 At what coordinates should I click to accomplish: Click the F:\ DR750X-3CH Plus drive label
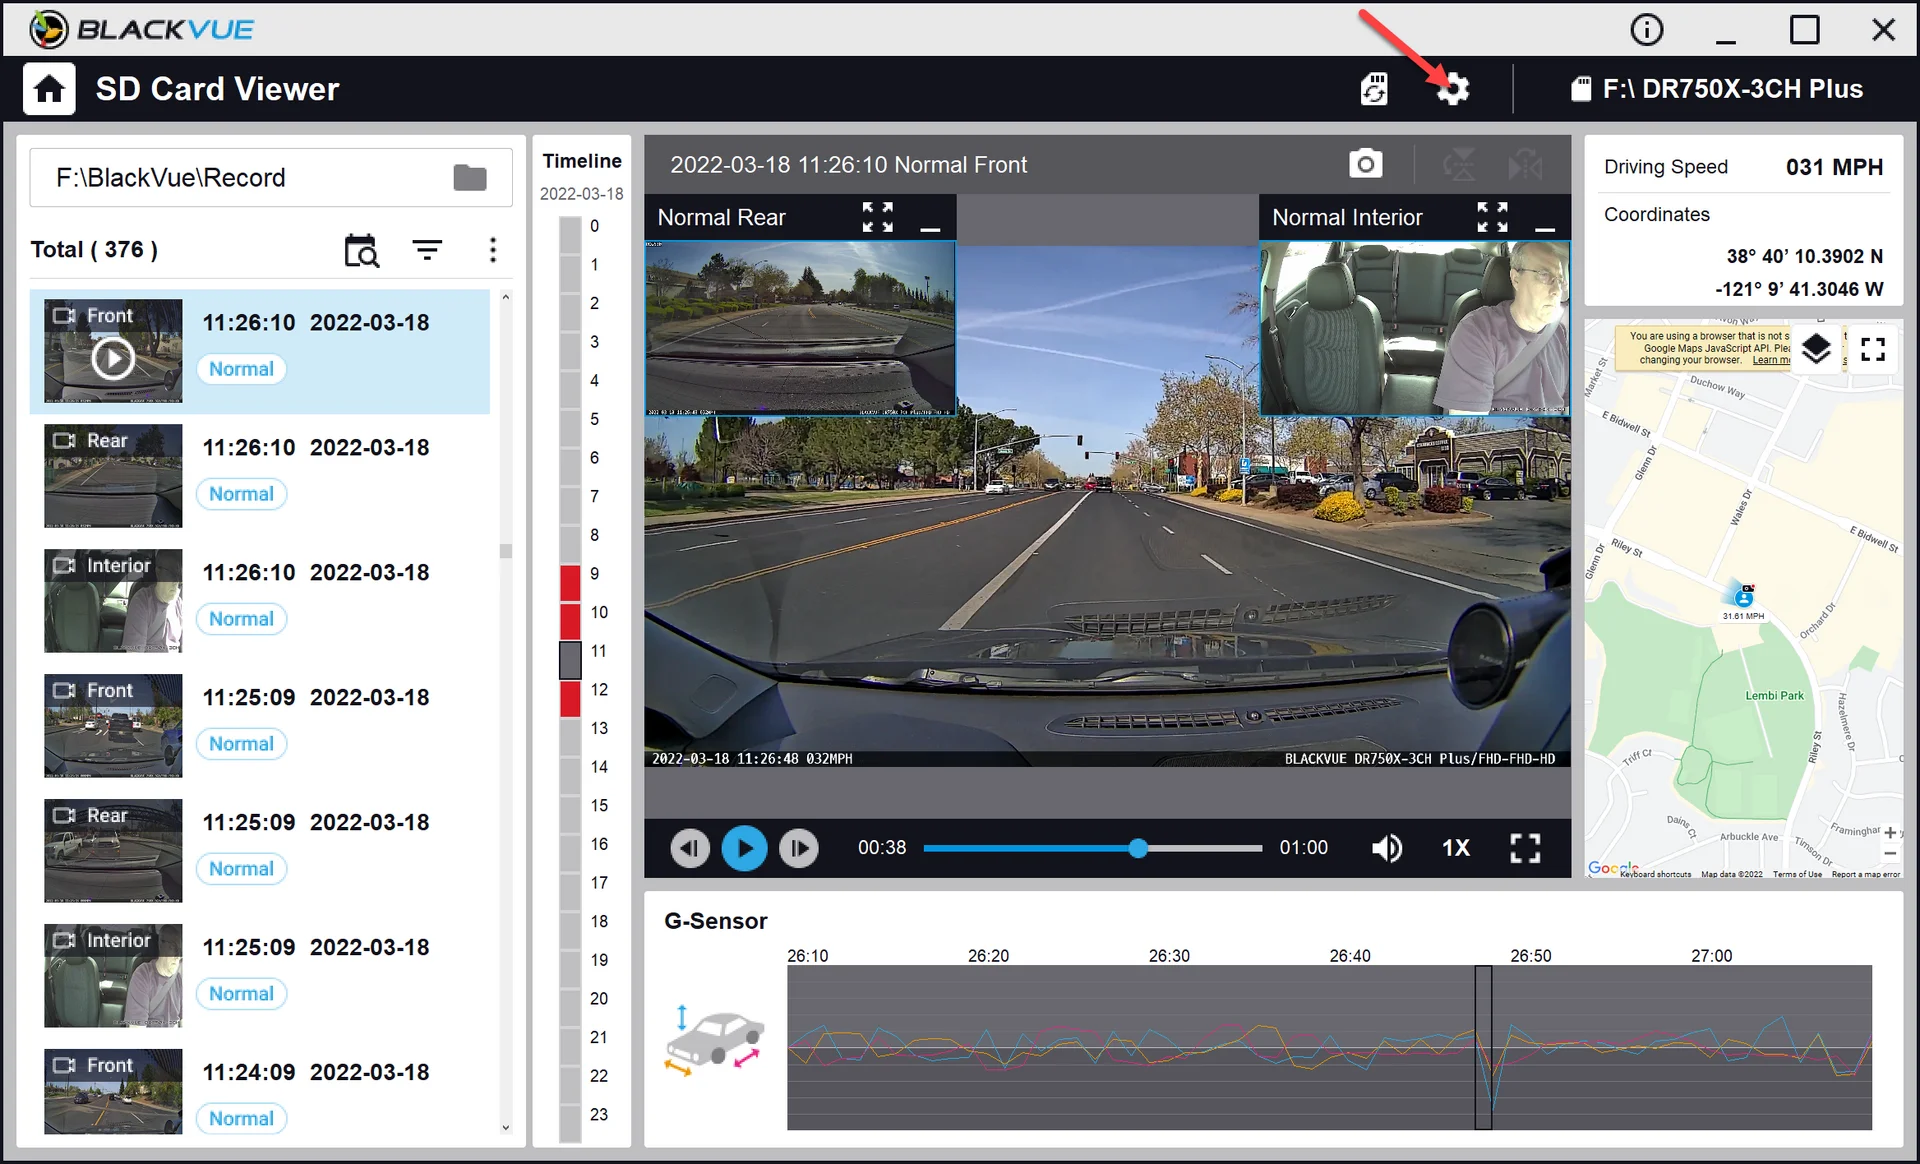click(x=1732, y=89)
